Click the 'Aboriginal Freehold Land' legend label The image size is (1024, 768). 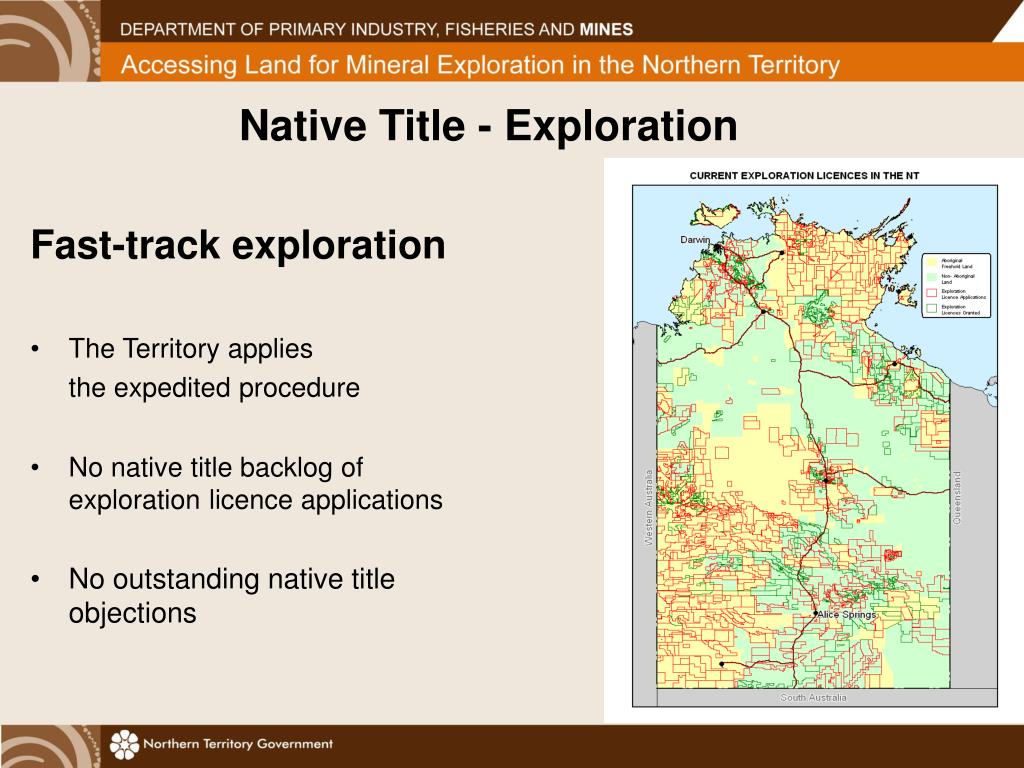click(x=957, y=263)
